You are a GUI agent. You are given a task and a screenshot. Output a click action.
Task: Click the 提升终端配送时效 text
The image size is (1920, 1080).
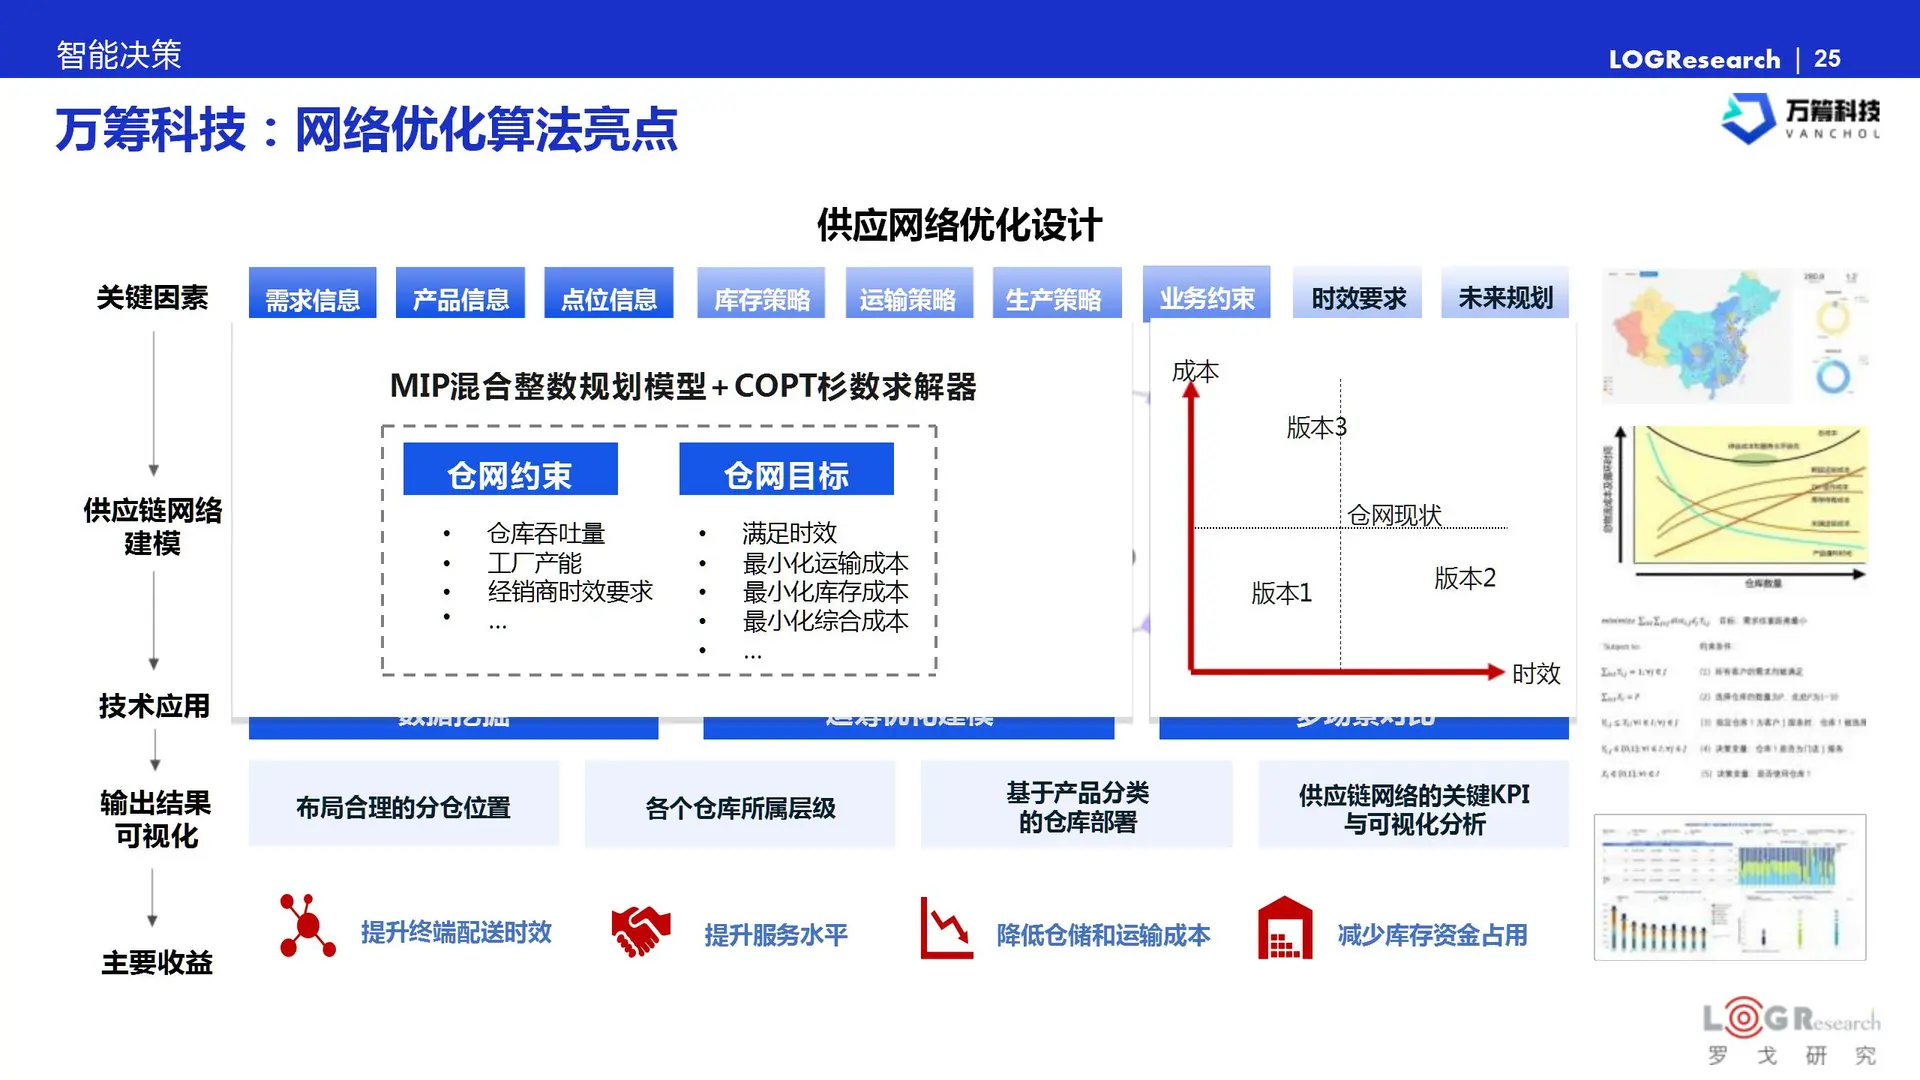(456, 932)
